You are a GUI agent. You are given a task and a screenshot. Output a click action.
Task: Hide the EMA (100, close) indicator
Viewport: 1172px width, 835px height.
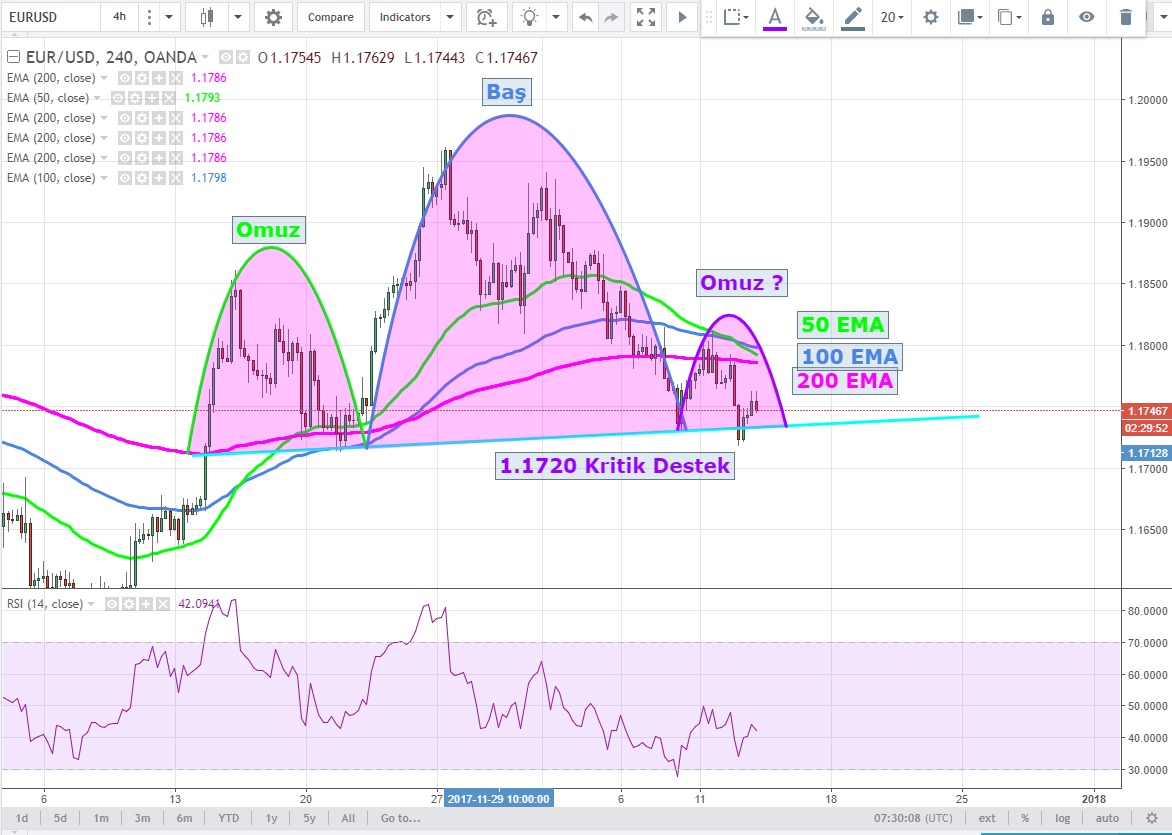[124, 178]
